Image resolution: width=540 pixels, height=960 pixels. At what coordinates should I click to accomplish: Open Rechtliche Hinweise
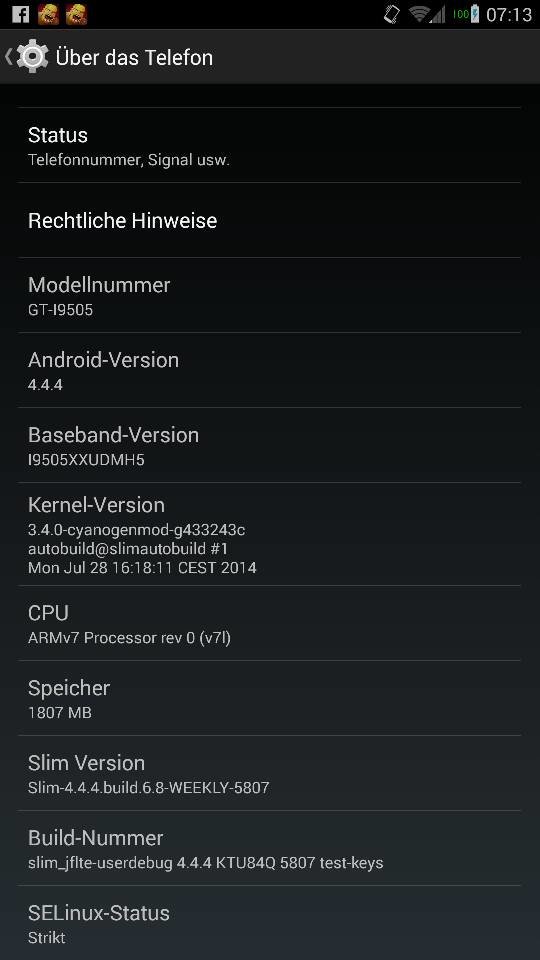pyautogui.click(x=269, y=220)
